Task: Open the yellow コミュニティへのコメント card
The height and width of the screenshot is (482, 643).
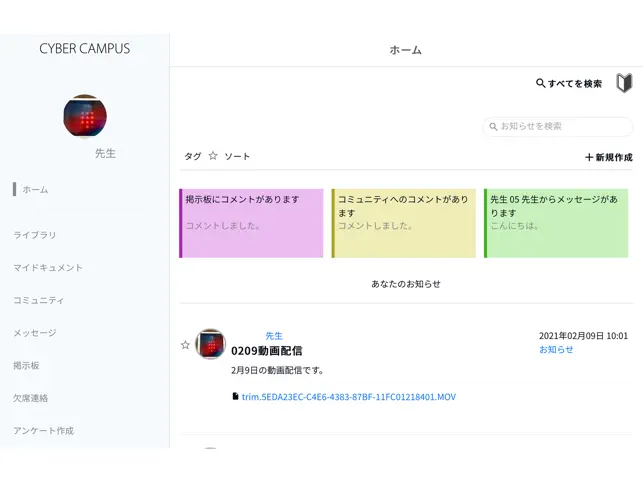Action: (x=404, y=223)
